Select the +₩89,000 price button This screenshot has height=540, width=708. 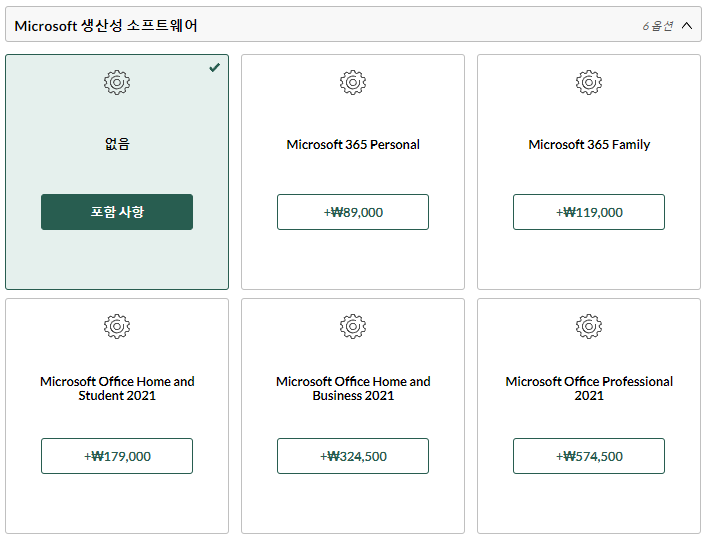(353, 212)
